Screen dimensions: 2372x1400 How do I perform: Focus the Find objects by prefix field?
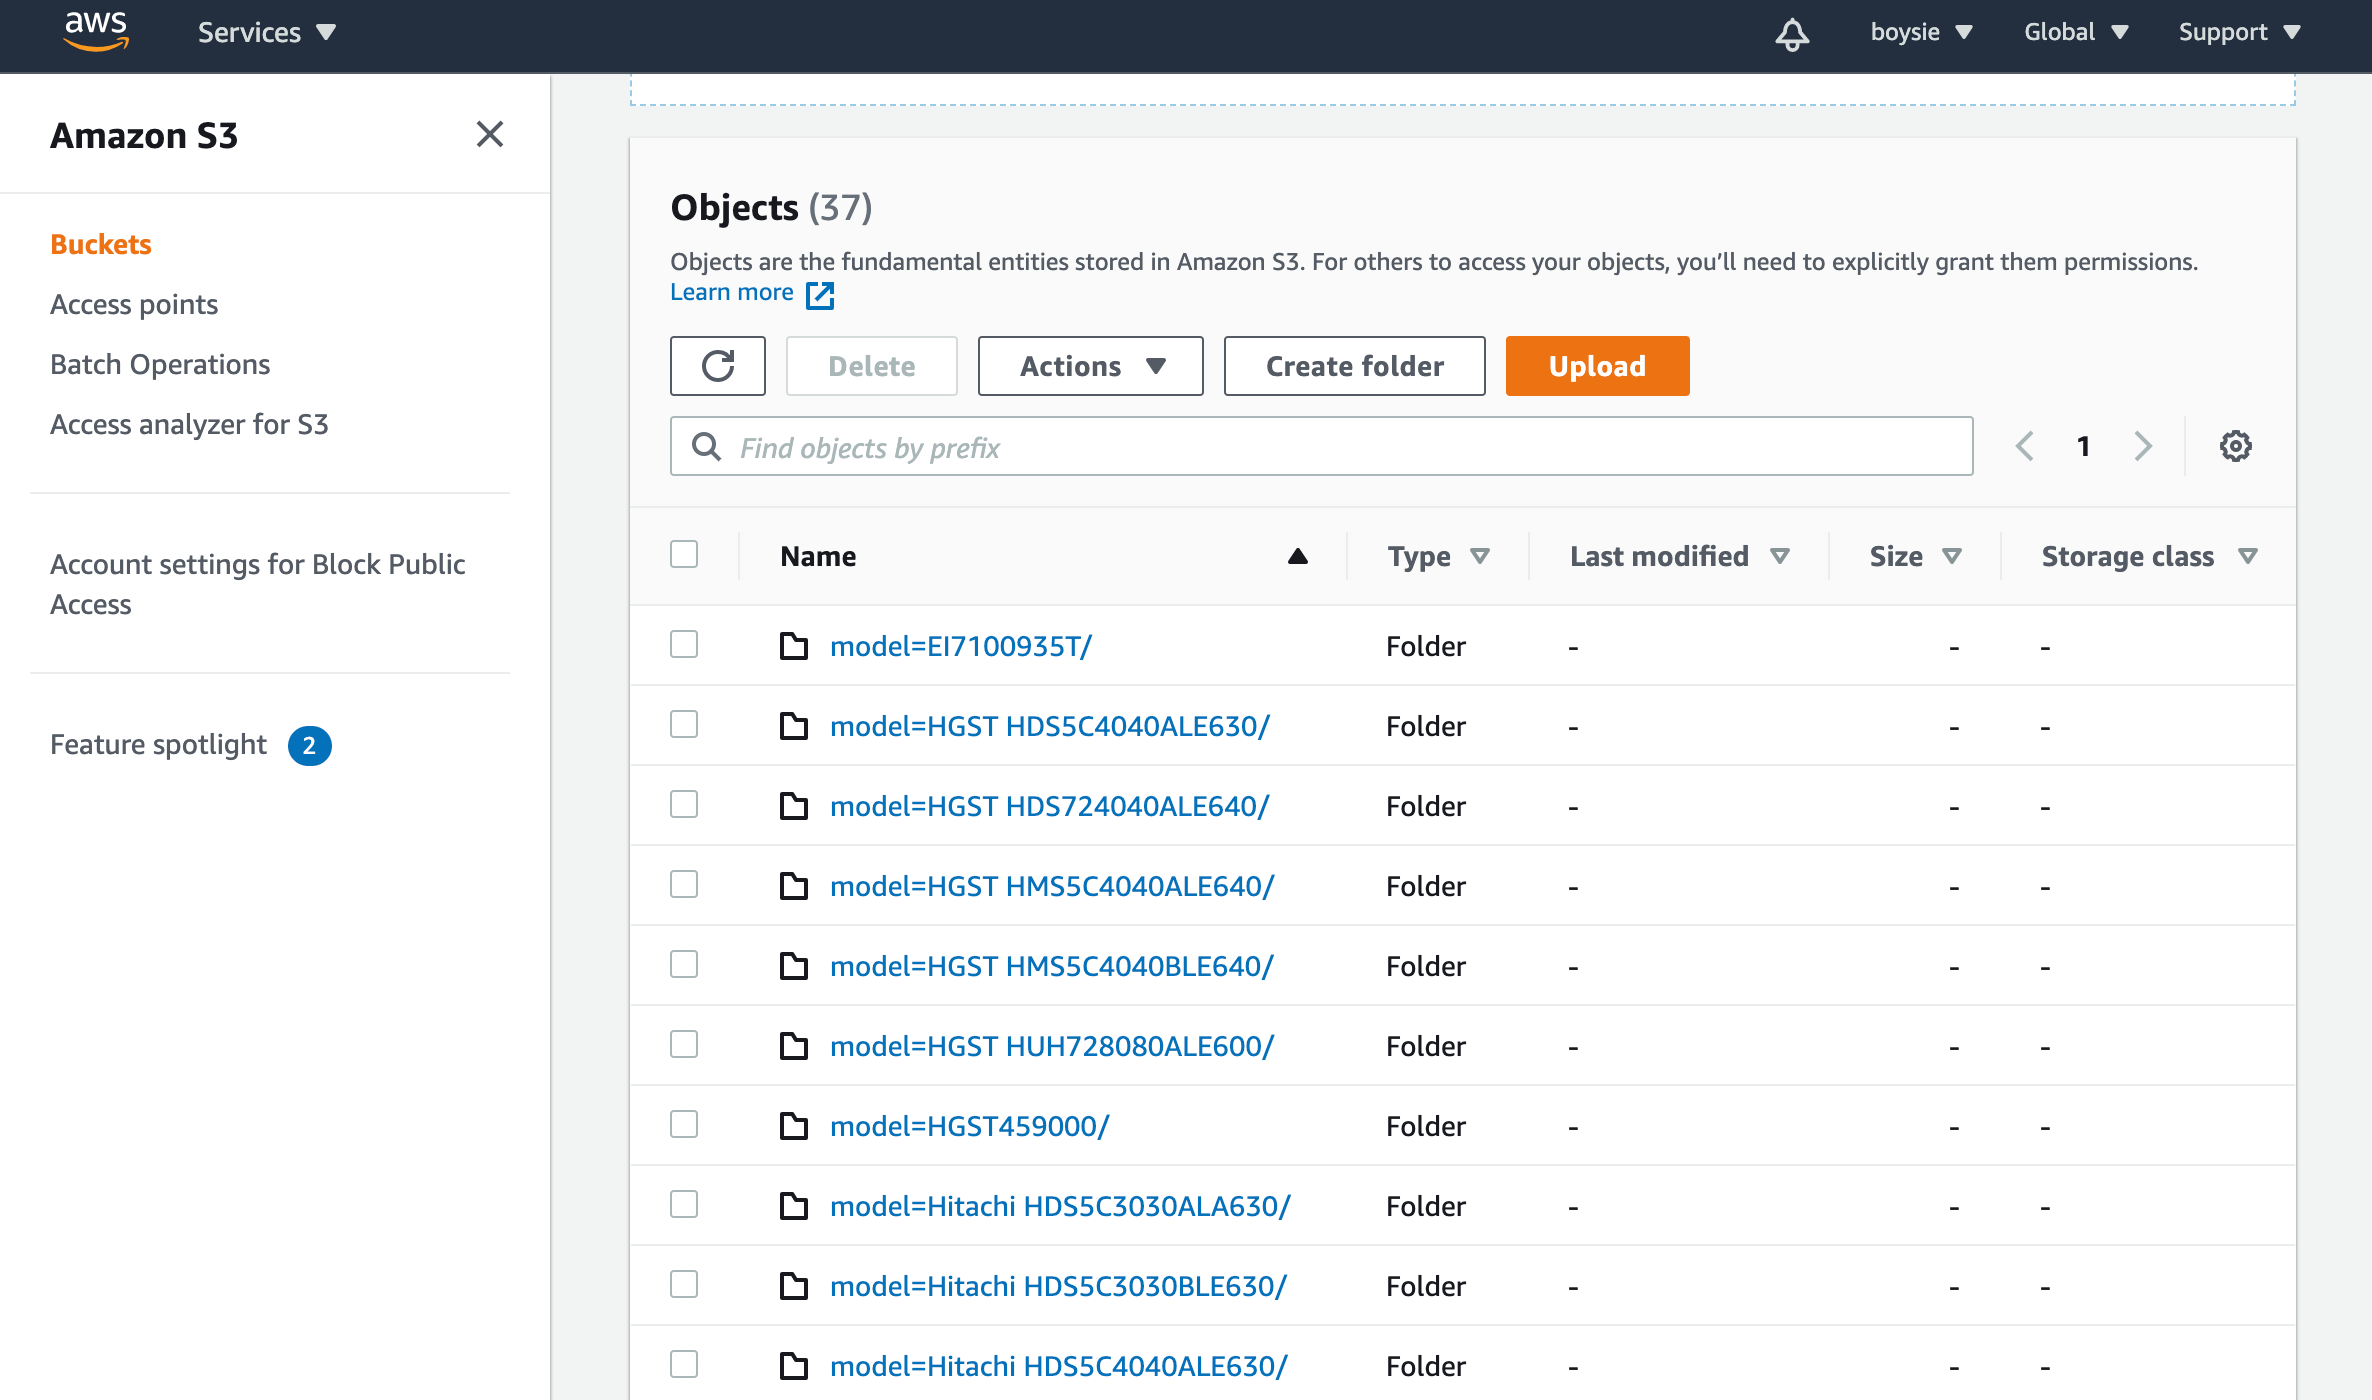1321,446
